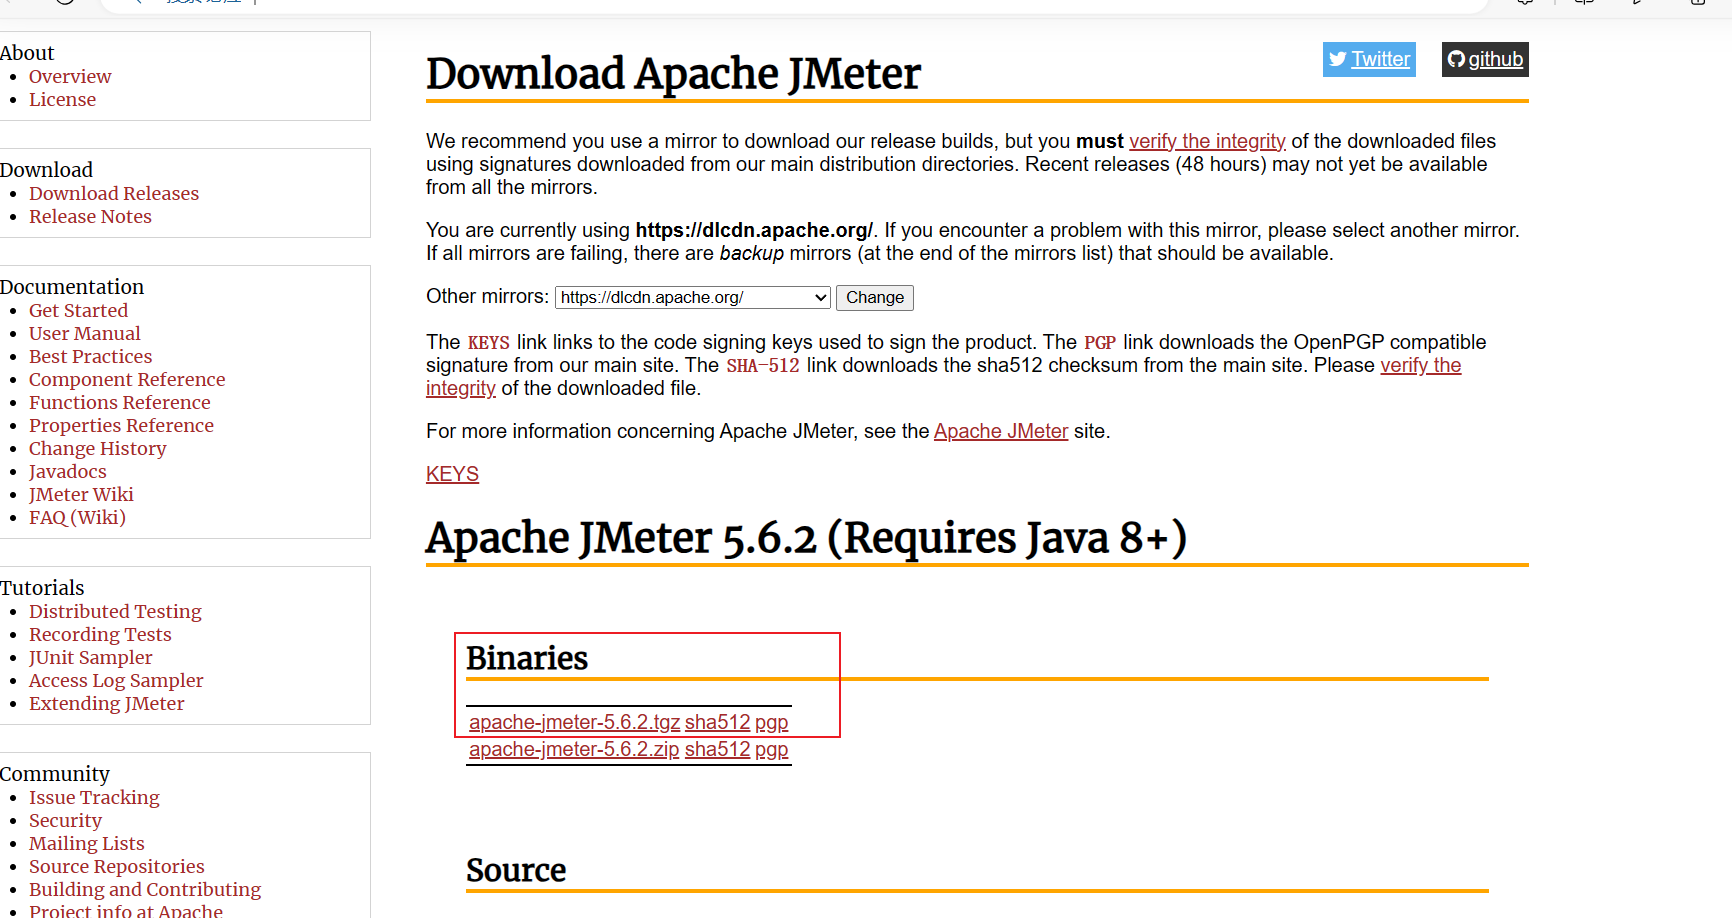Image resolution: width=1732 pixels, height=918 pixels.
Task: Download apache-jmeter-5.6.2.zip binary
Action: (574, 749)
